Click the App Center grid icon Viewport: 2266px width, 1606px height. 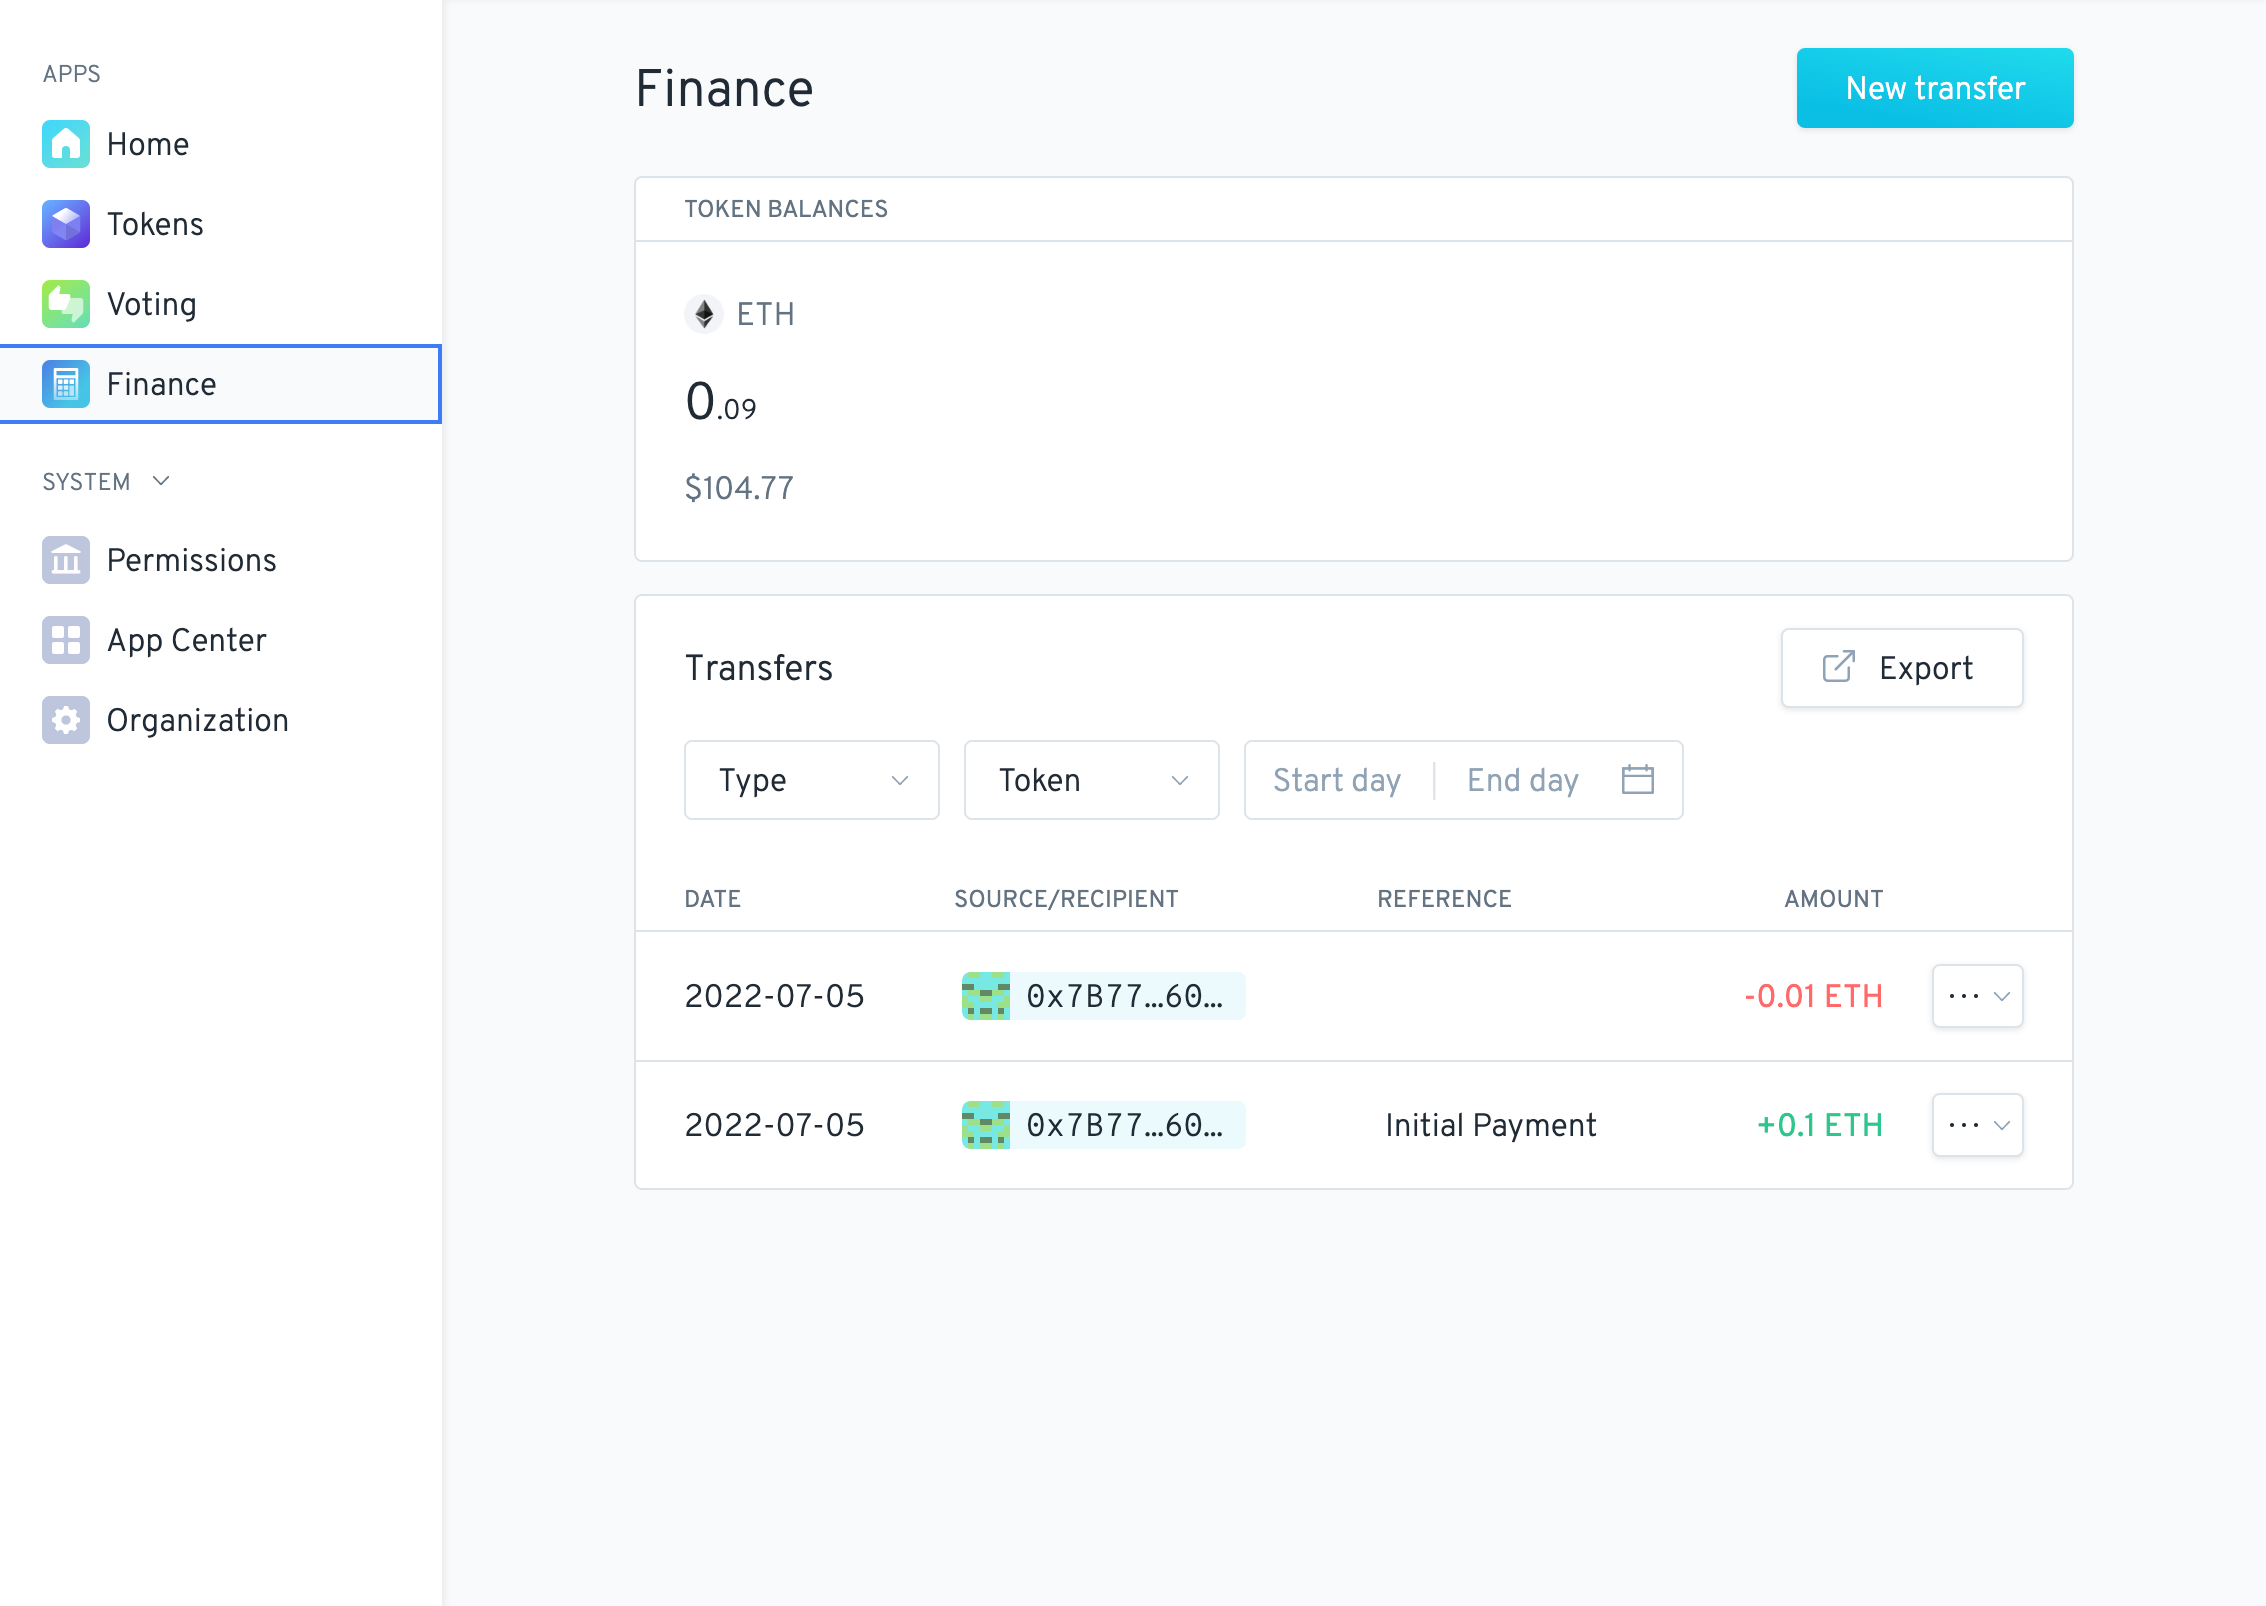pos(66,640)
